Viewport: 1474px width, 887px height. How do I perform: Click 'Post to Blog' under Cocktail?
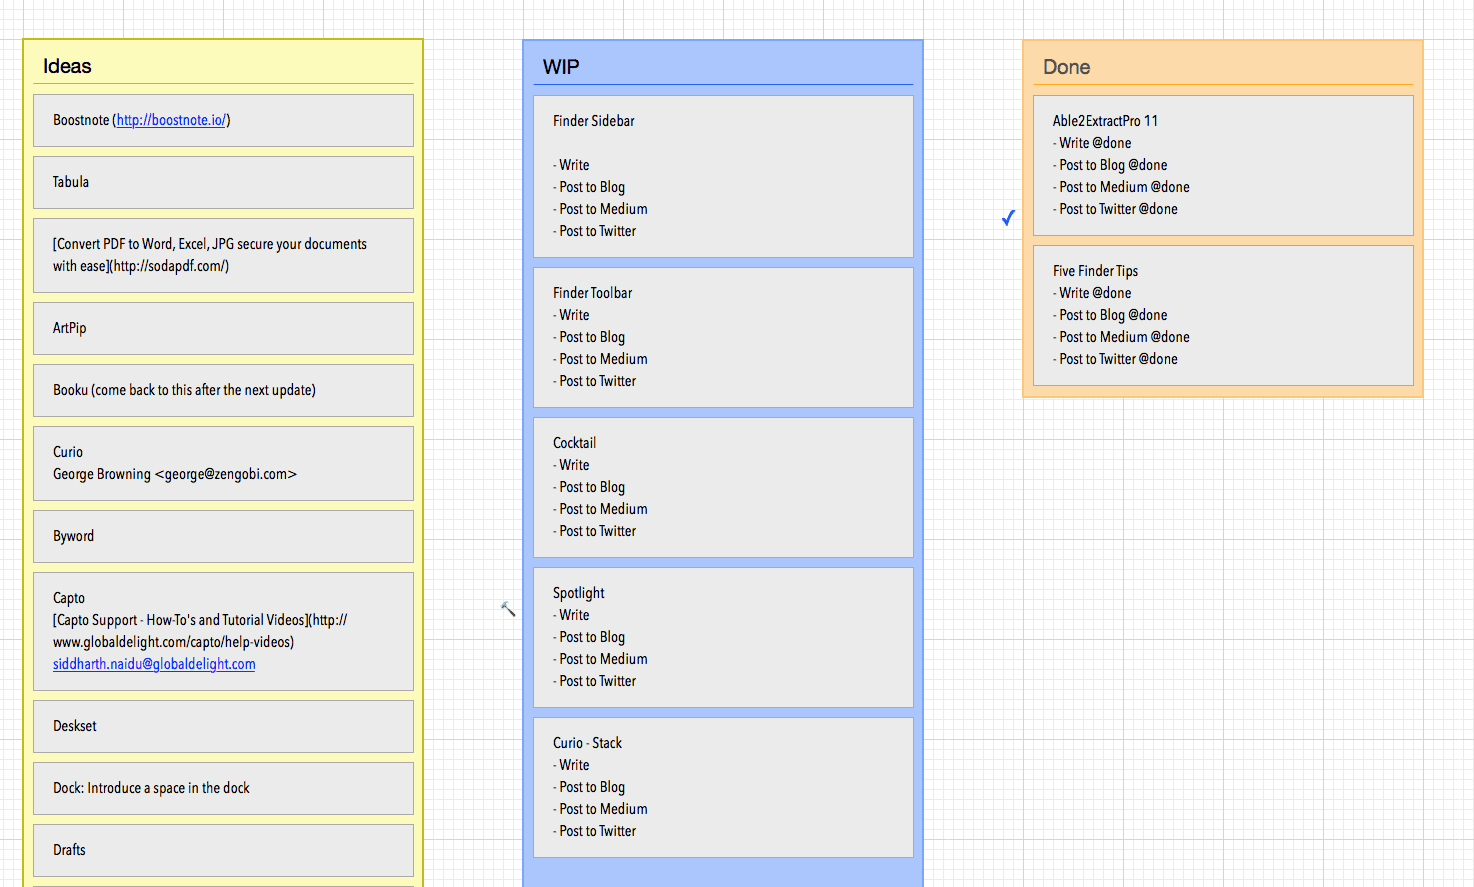589,487
